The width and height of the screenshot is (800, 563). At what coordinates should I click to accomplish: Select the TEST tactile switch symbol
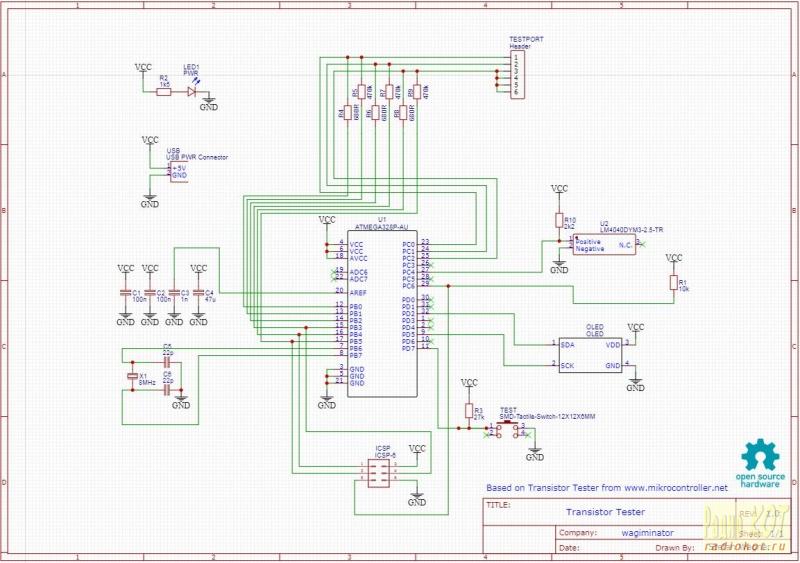[509, 427]
